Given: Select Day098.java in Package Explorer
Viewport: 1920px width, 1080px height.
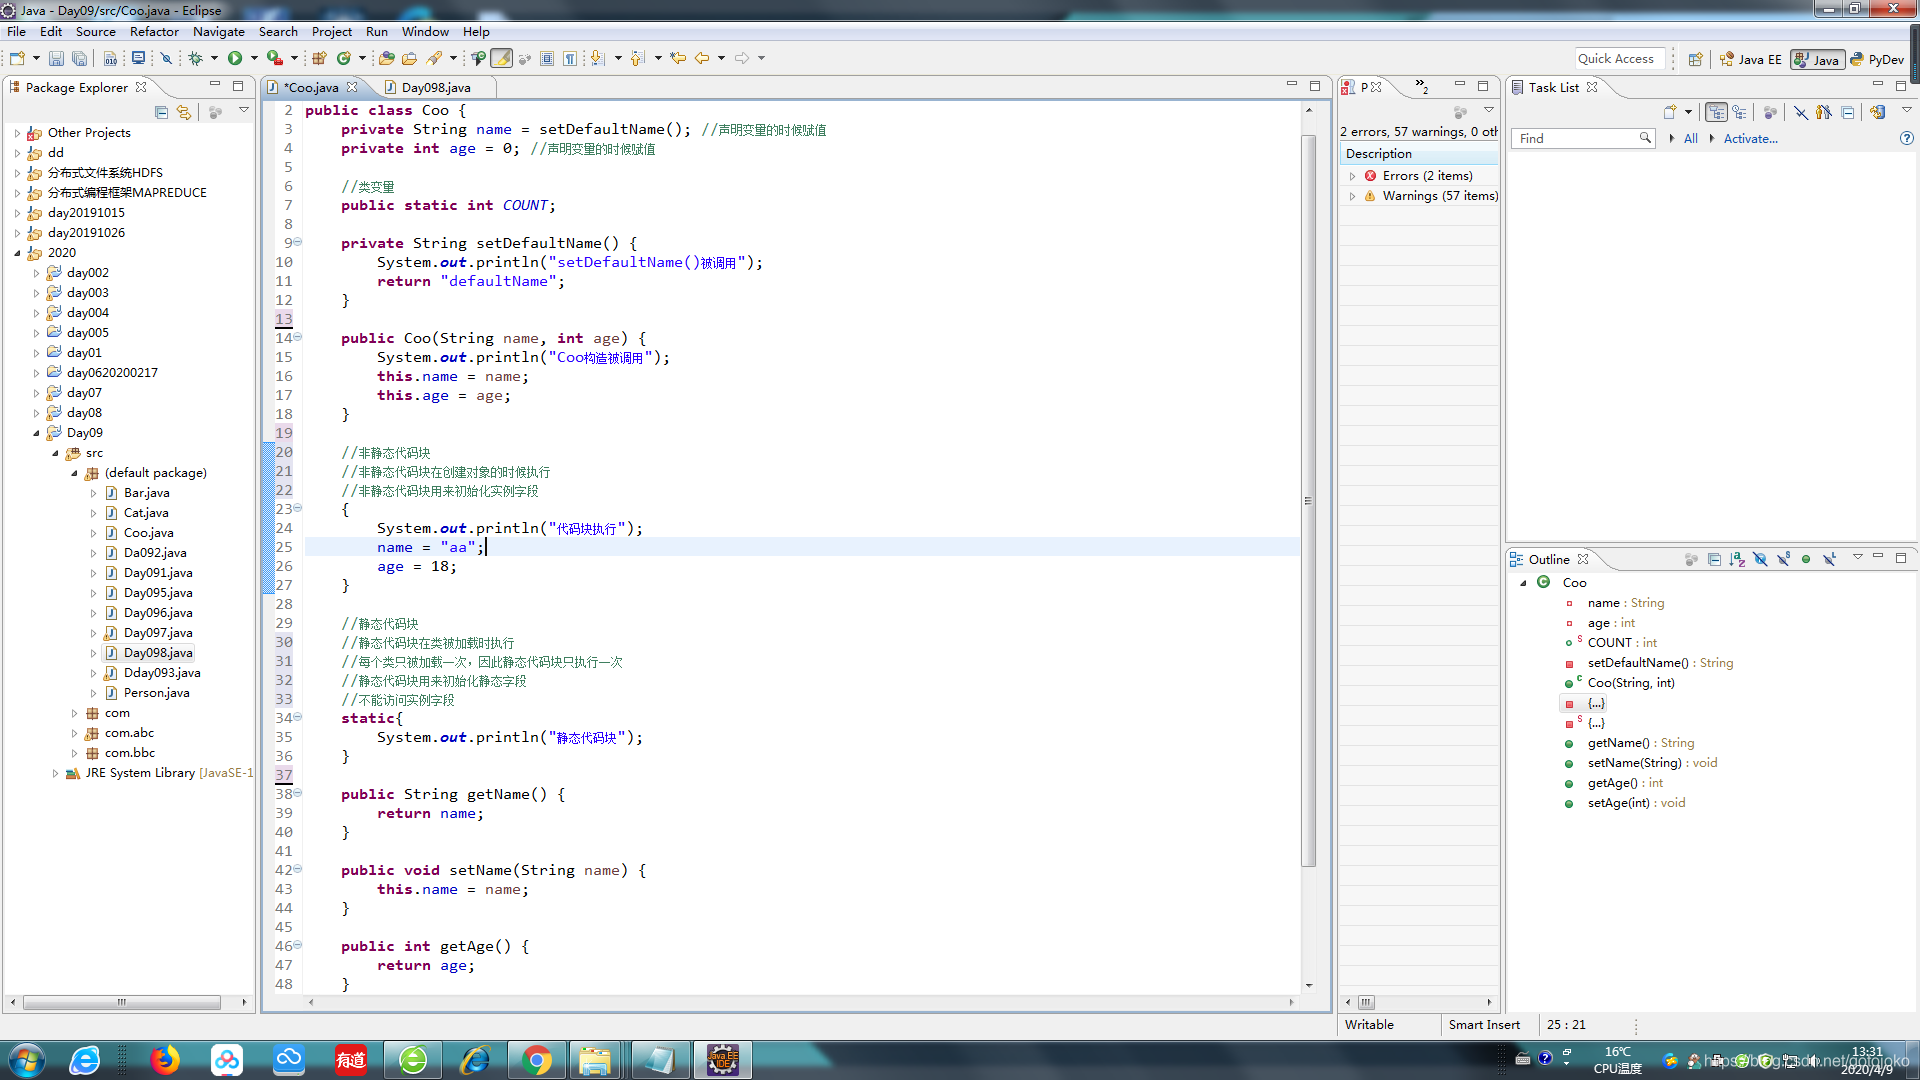Looking at the screenshot, I should 158,653.
